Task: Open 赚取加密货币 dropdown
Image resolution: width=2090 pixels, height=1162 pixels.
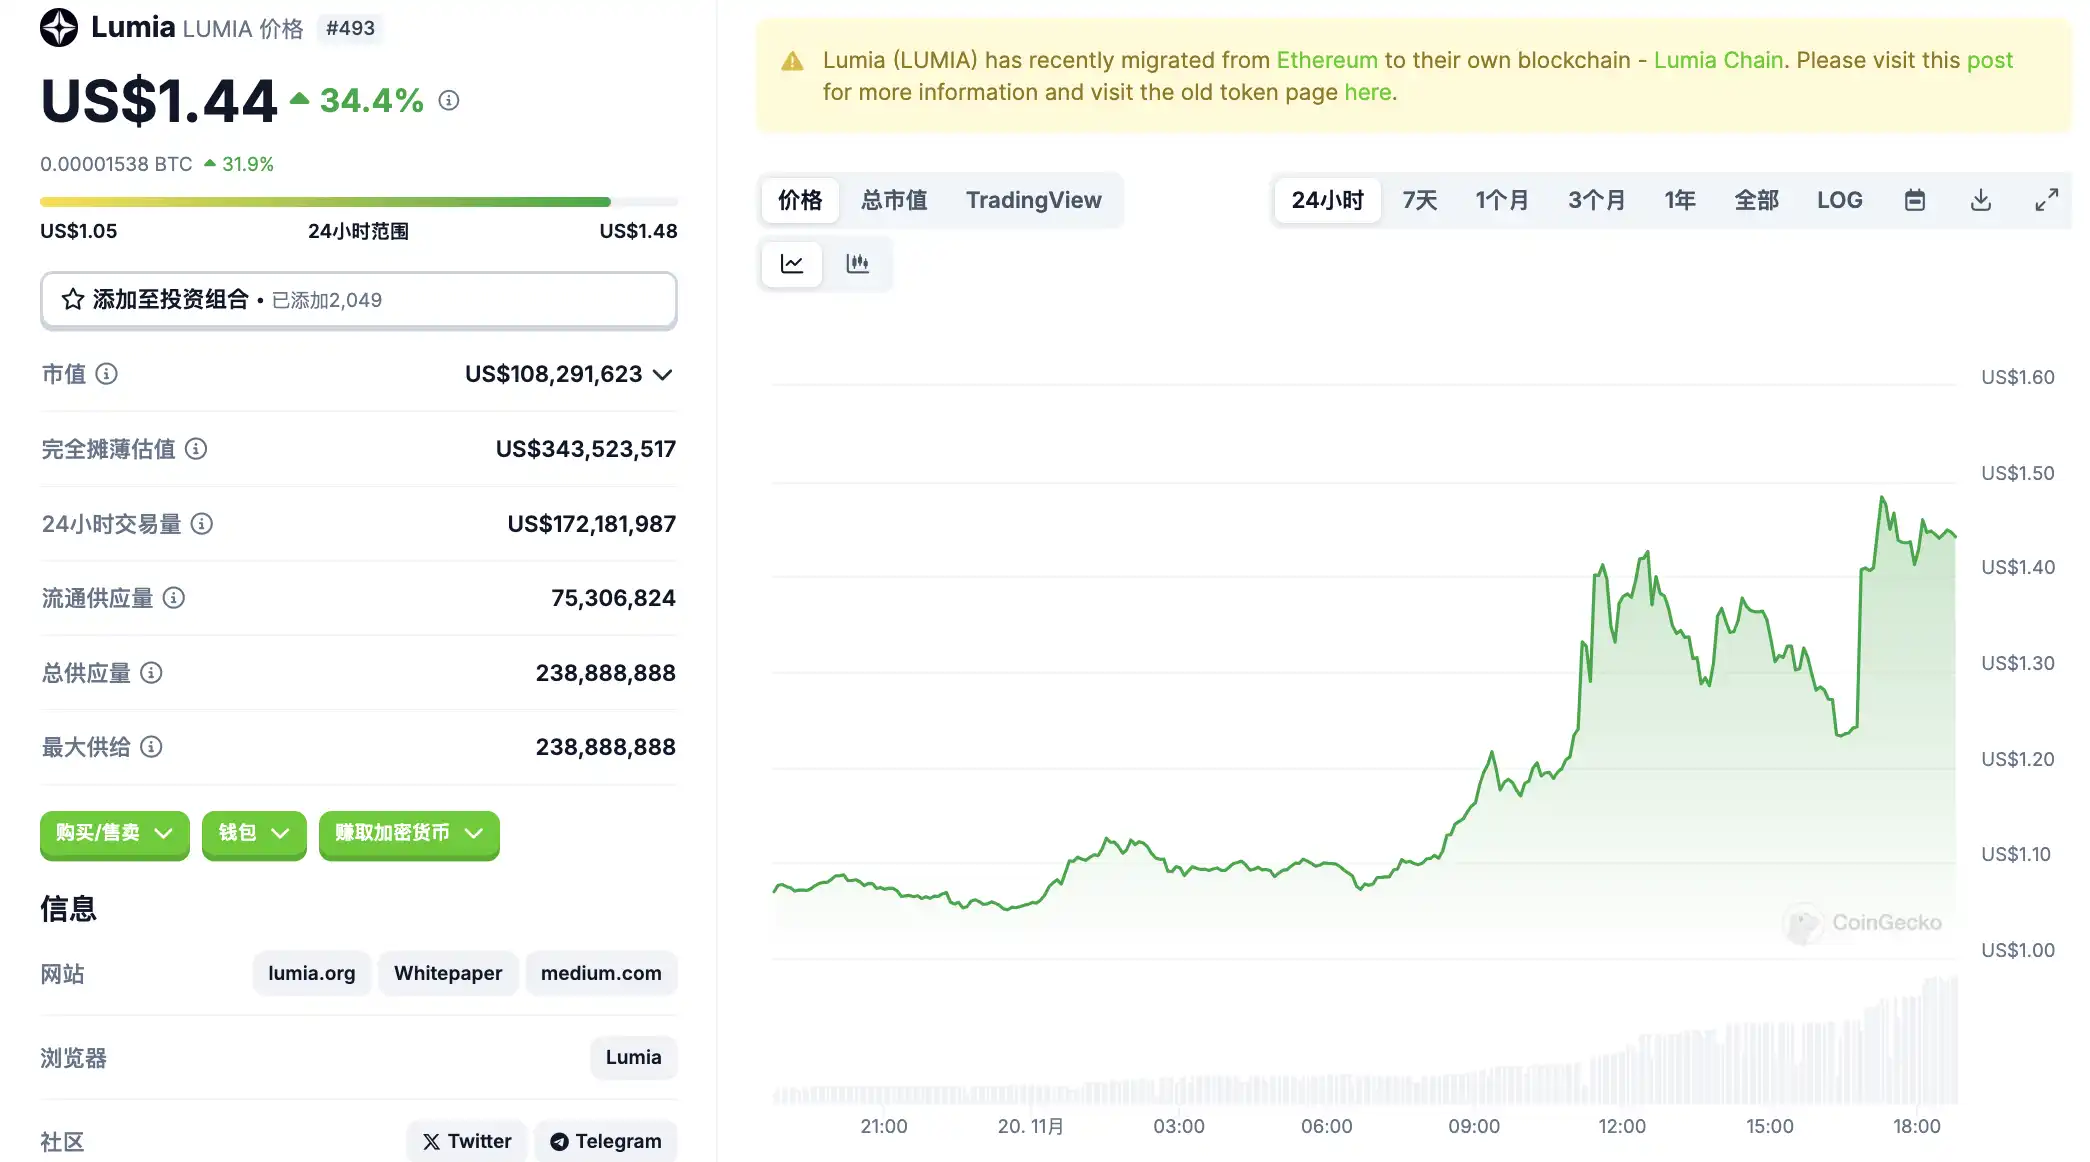Action: (x=409, y=834)
